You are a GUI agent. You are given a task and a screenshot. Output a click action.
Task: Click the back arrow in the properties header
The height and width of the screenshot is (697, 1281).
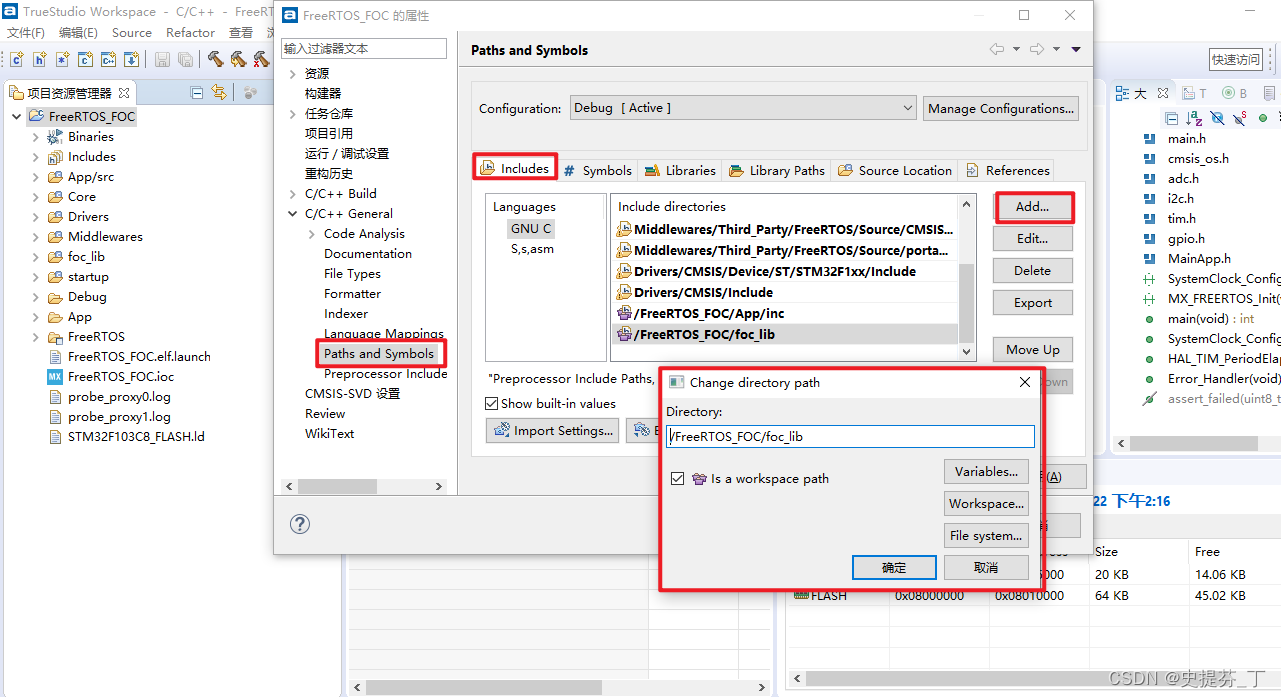click(x=996, y=49)
